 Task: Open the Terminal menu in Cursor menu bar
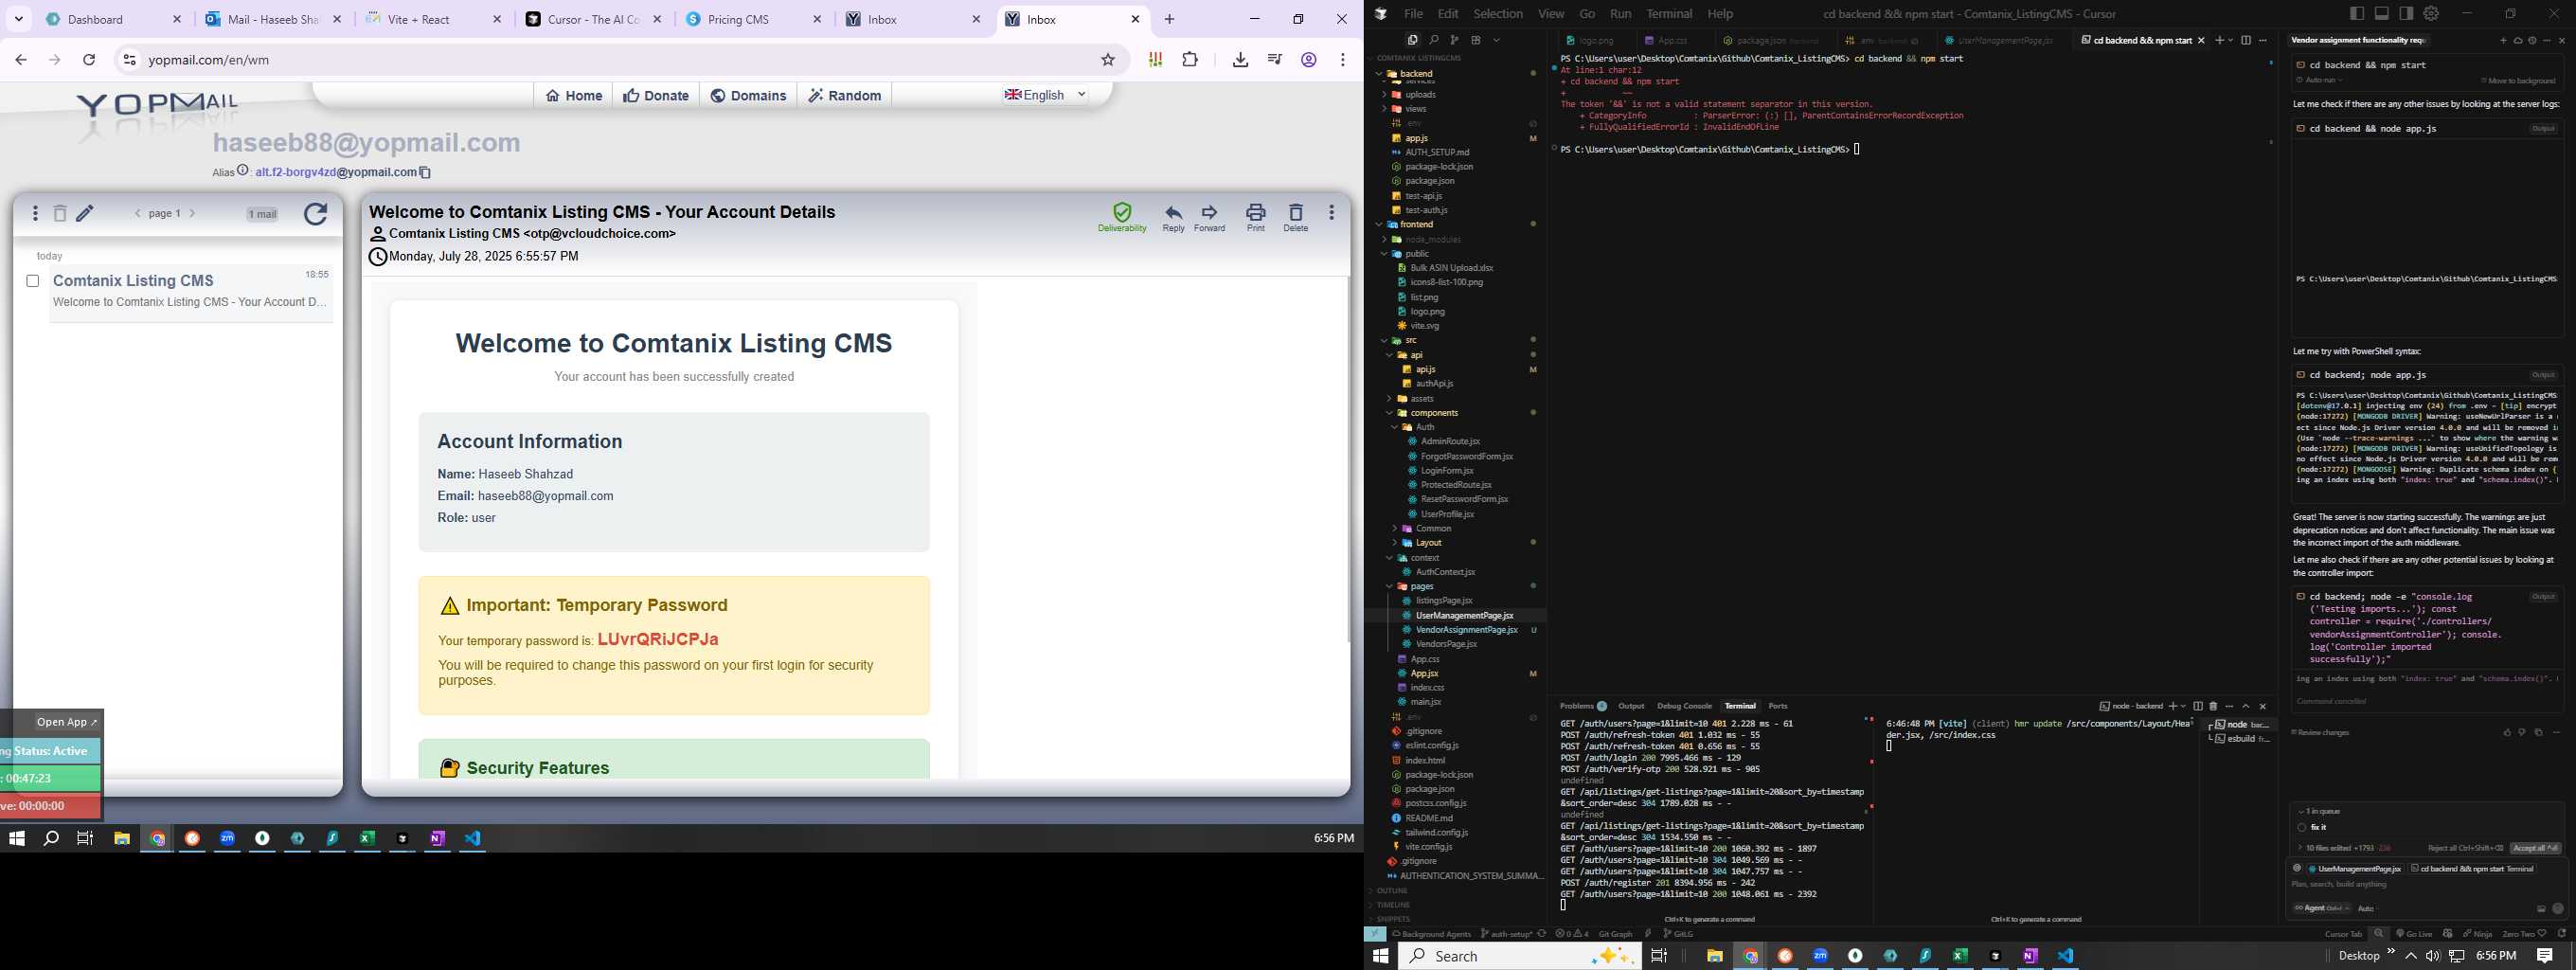1669,14
